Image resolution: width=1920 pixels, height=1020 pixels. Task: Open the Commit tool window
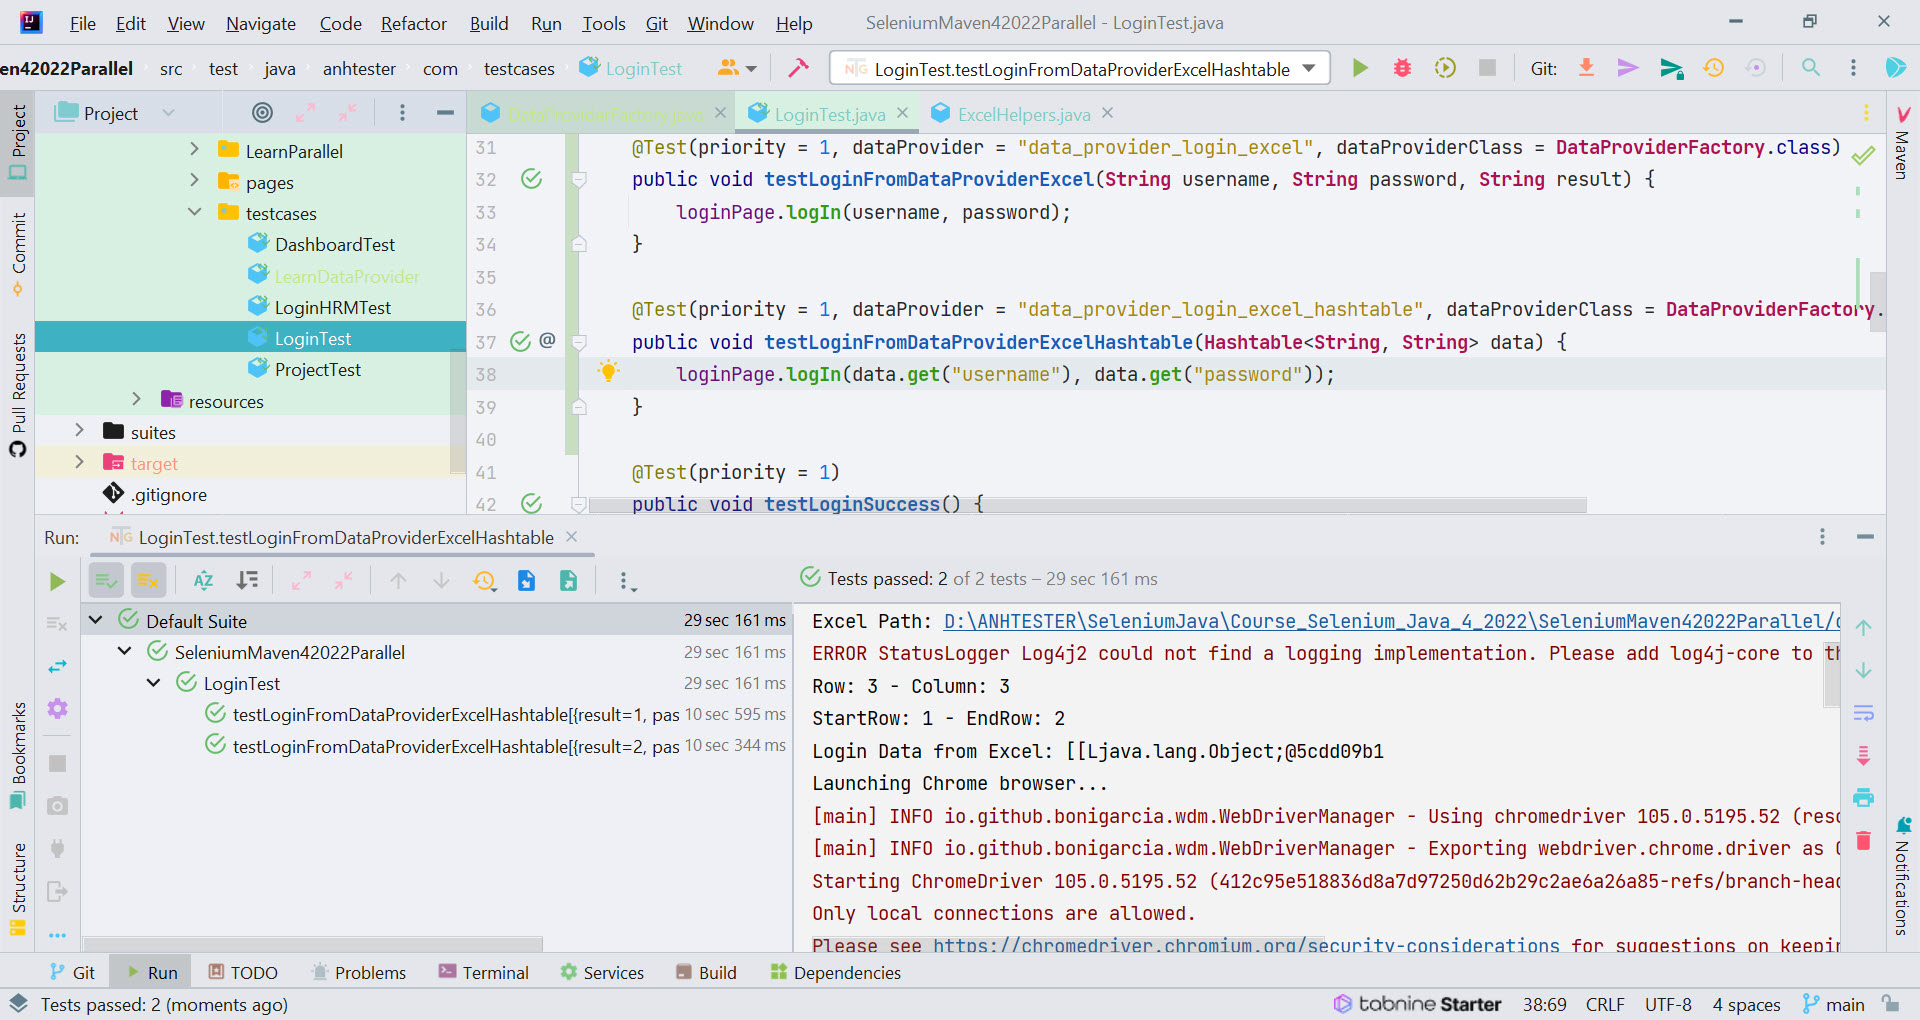click(x=18, y=254)
